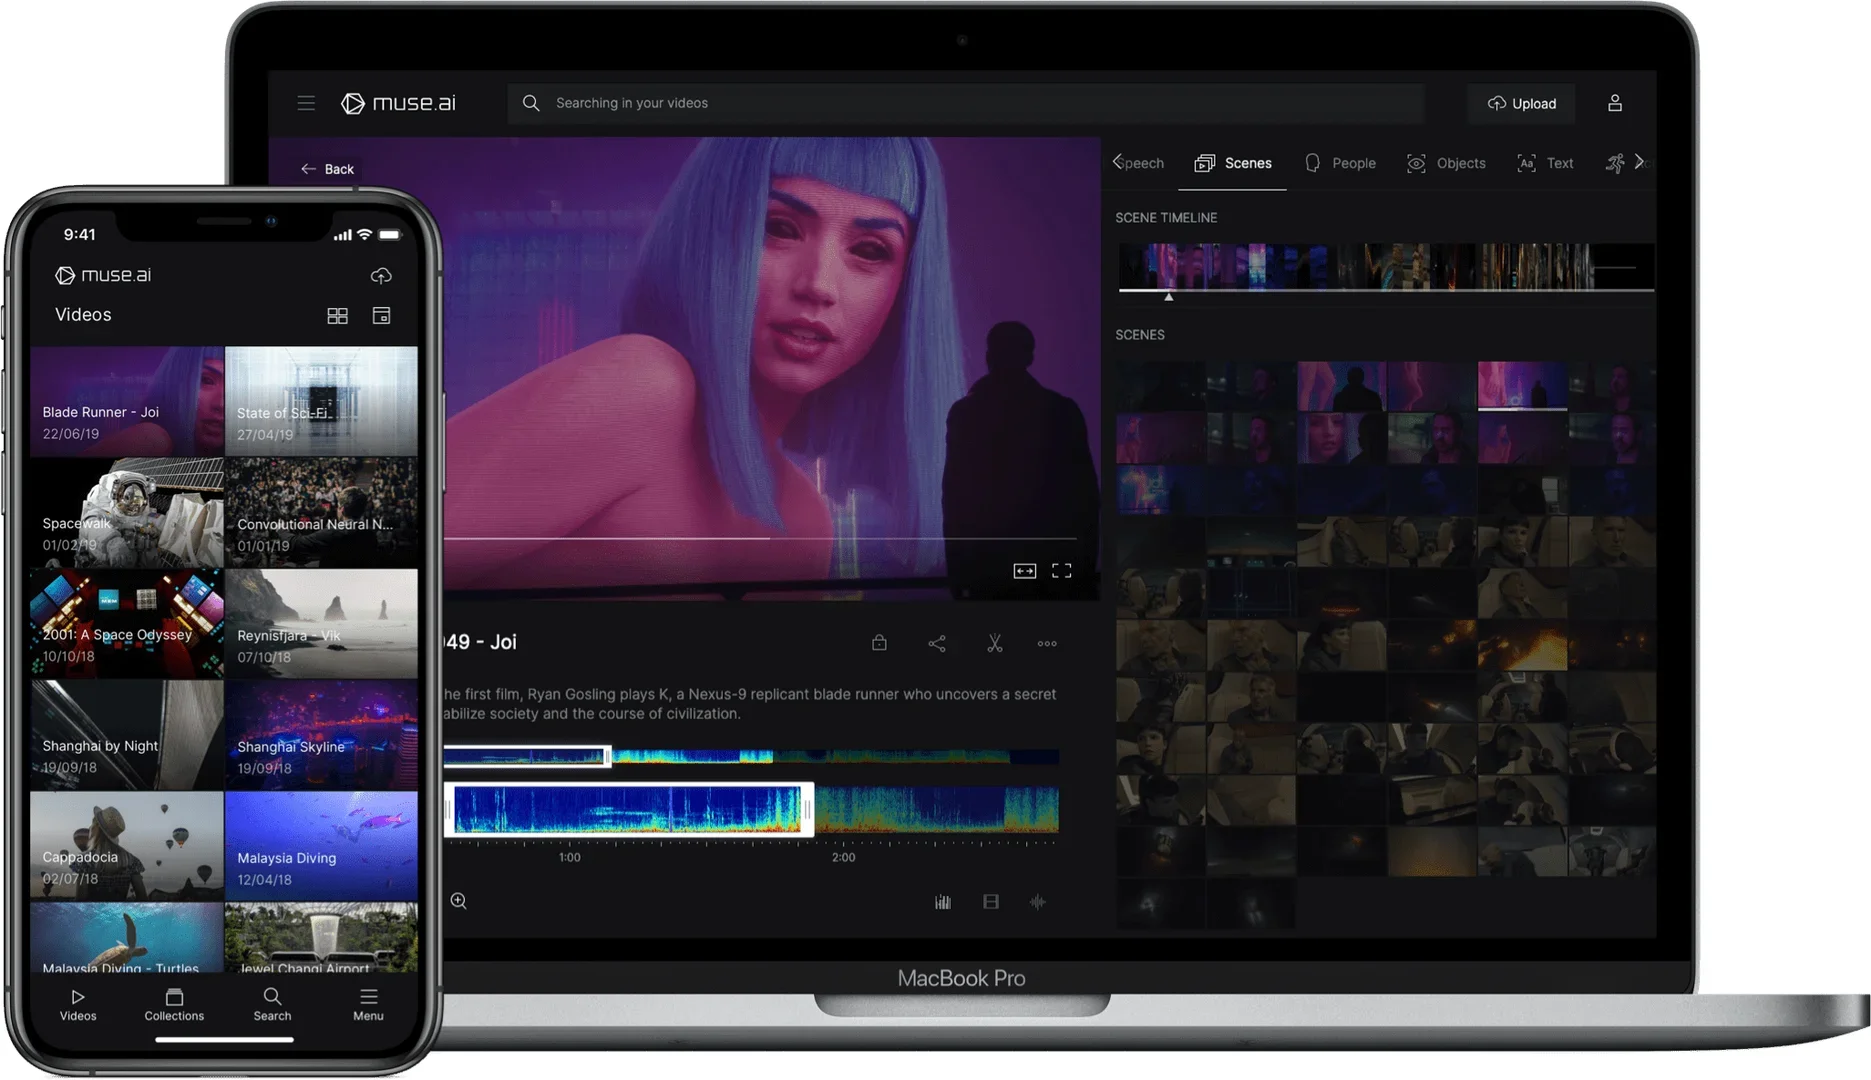Open 'Cappadocia' video on phone
The height and width of the screenshot is (1080, 1871).
(127, 846)
